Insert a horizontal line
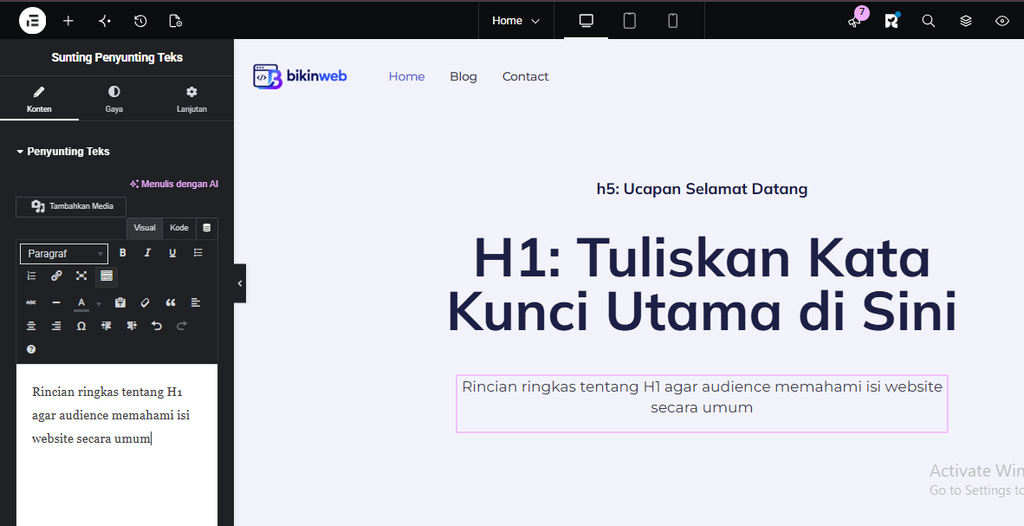 click(56, 303)
